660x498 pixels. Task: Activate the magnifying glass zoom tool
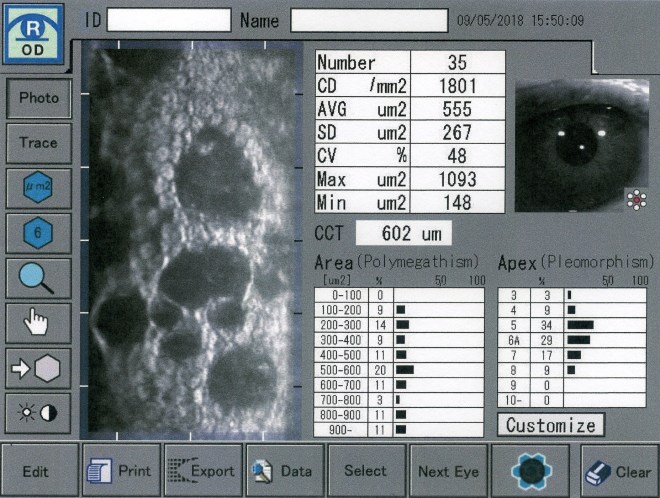pyautogui.click(x=38, y=277)
